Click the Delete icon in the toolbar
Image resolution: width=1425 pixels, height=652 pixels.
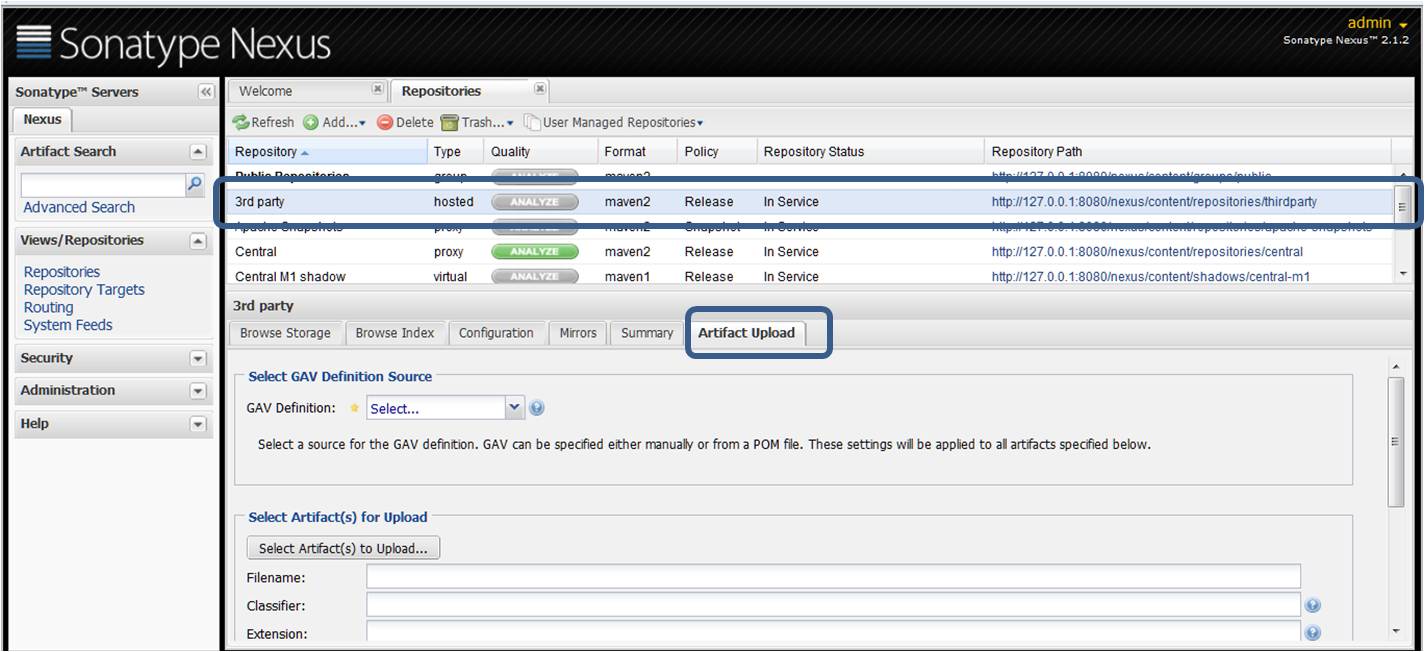(x=385, y=122)
